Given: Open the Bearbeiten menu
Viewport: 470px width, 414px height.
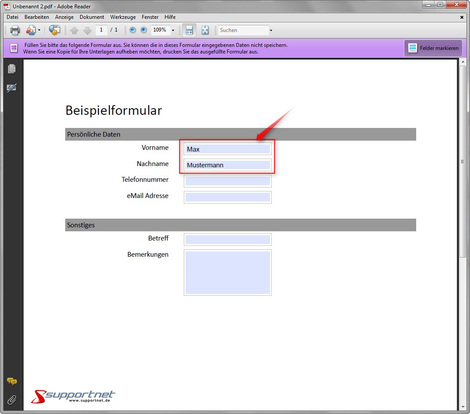Looking at the screenshot, I should tap(37, 17).
